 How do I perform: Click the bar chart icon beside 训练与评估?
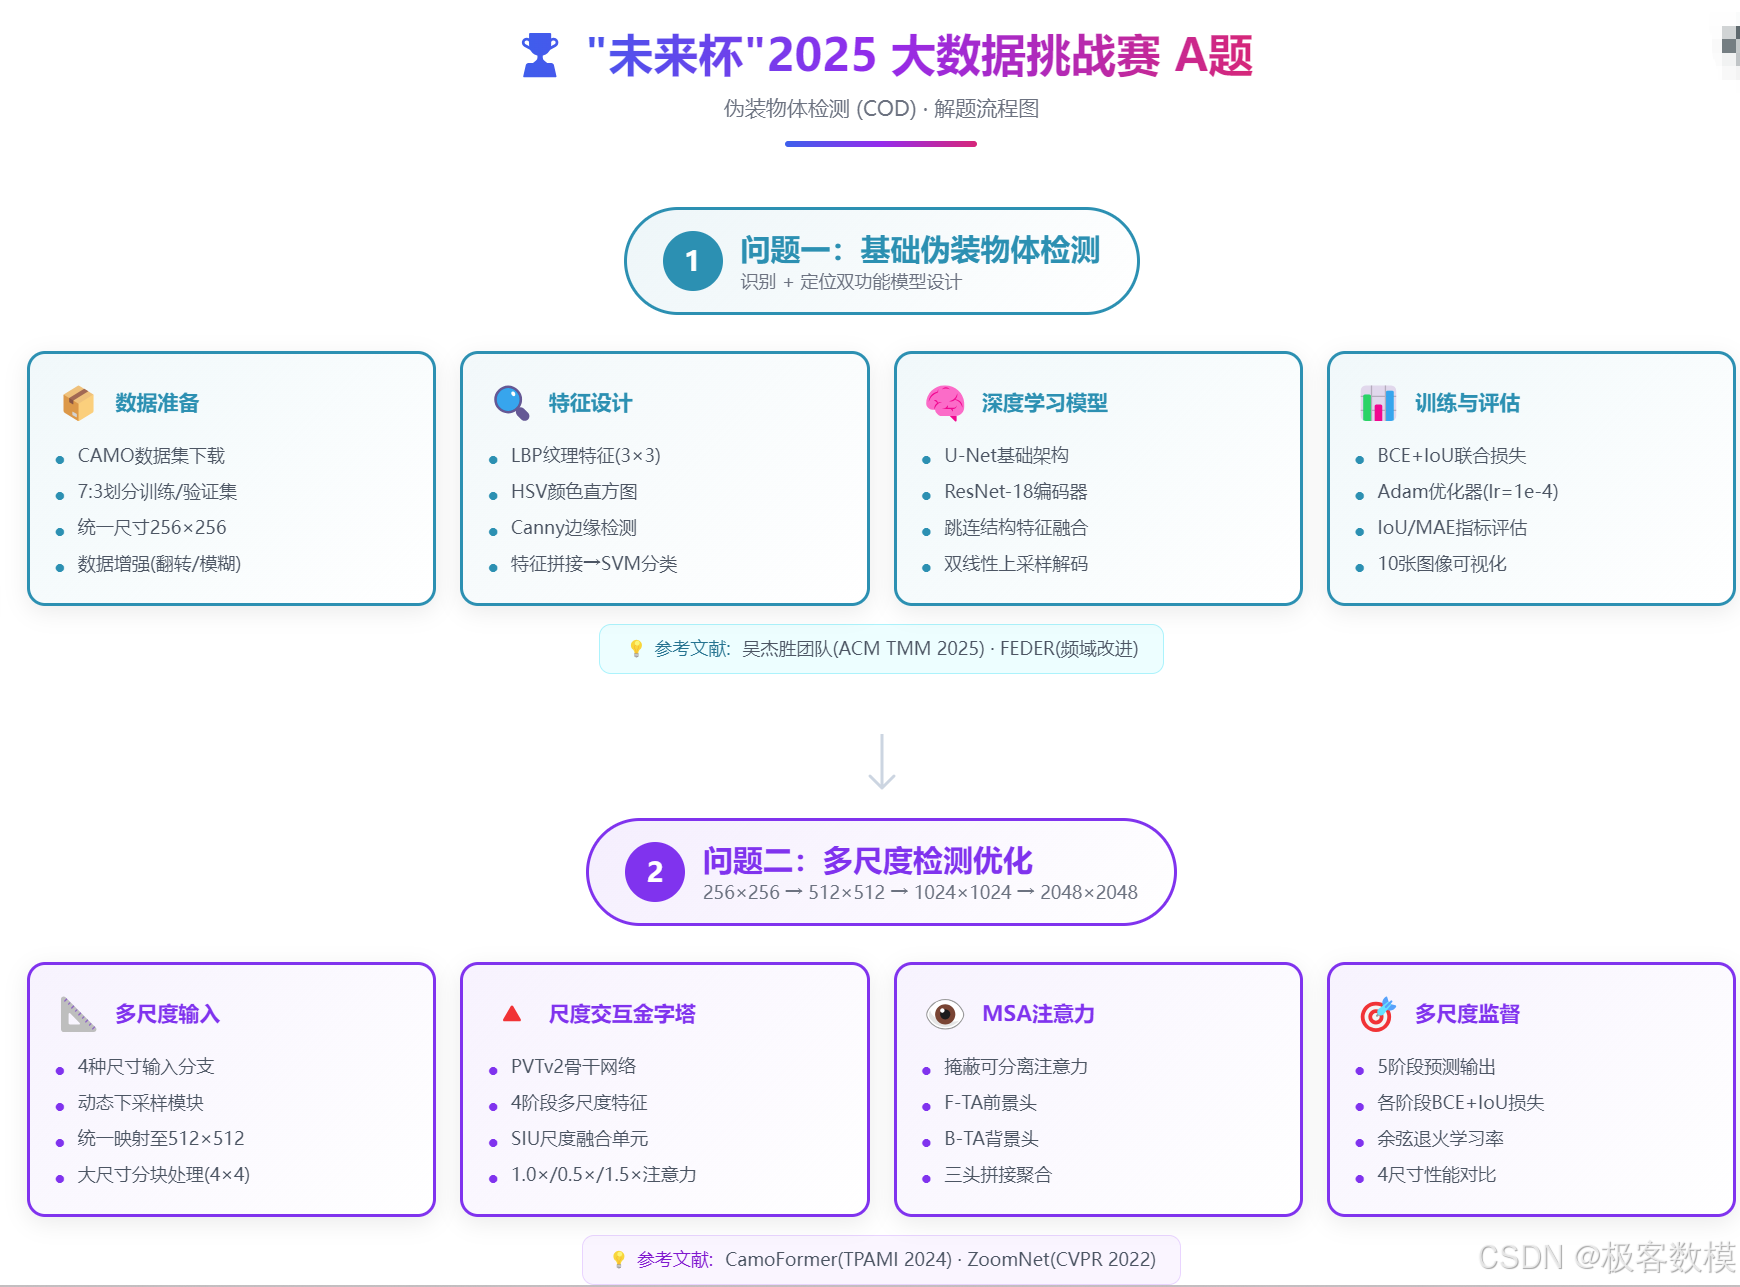click(1377, 402)
